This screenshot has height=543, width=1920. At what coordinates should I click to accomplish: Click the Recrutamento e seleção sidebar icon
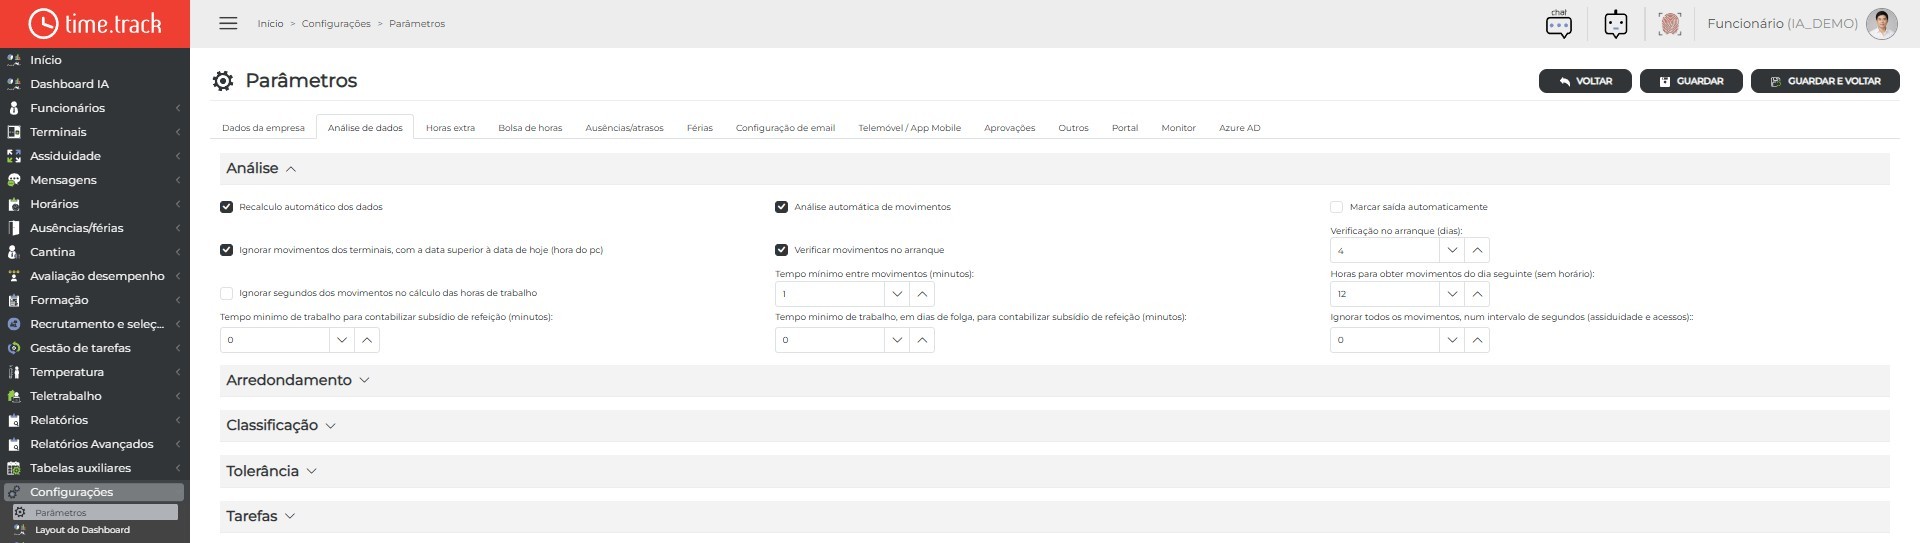pos(14,324)
